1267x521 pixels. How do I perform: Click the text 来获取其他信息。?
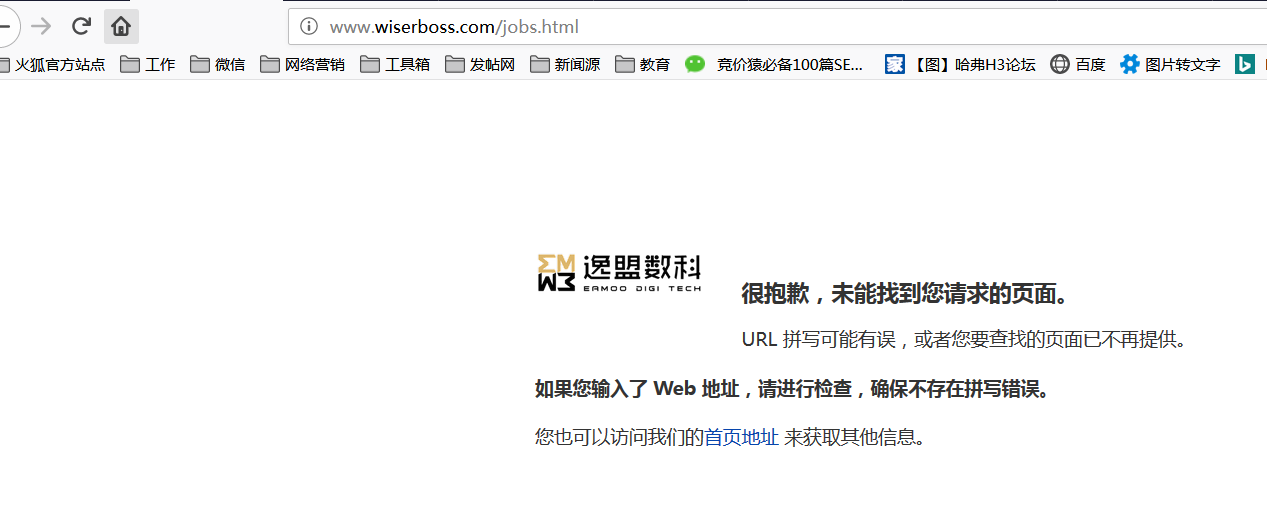coord(855,437)
